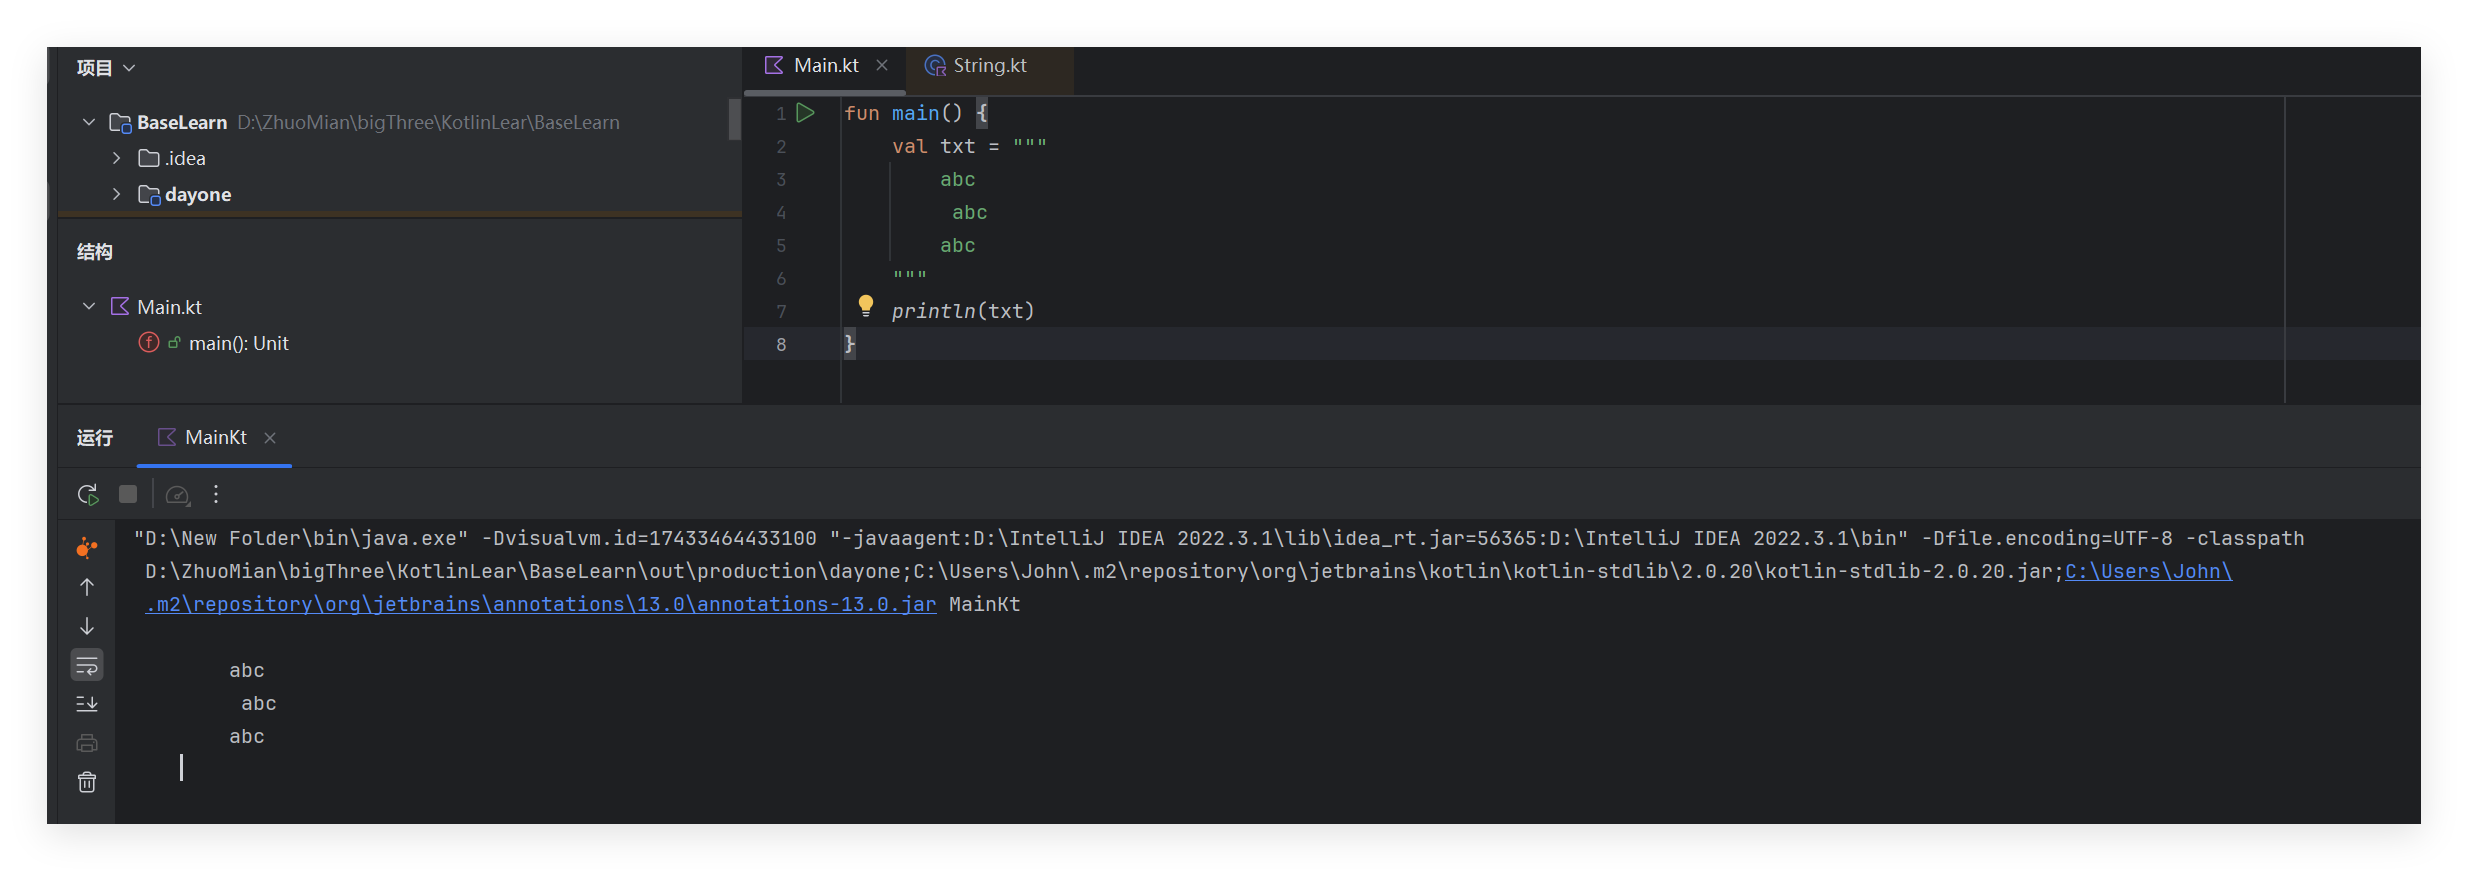
Task: Click 'fun main()' text in editor
Action: click(903, 113)
